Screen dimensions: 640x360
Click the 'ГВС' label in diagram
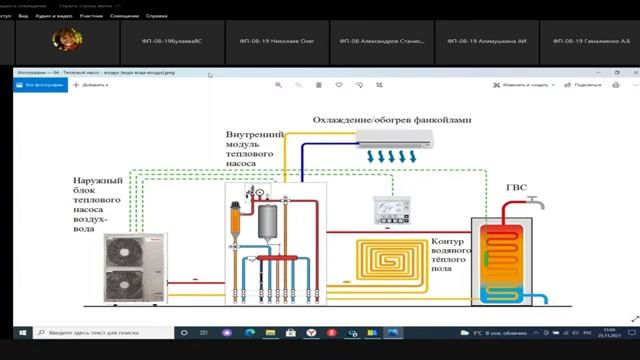pos(516,187)
